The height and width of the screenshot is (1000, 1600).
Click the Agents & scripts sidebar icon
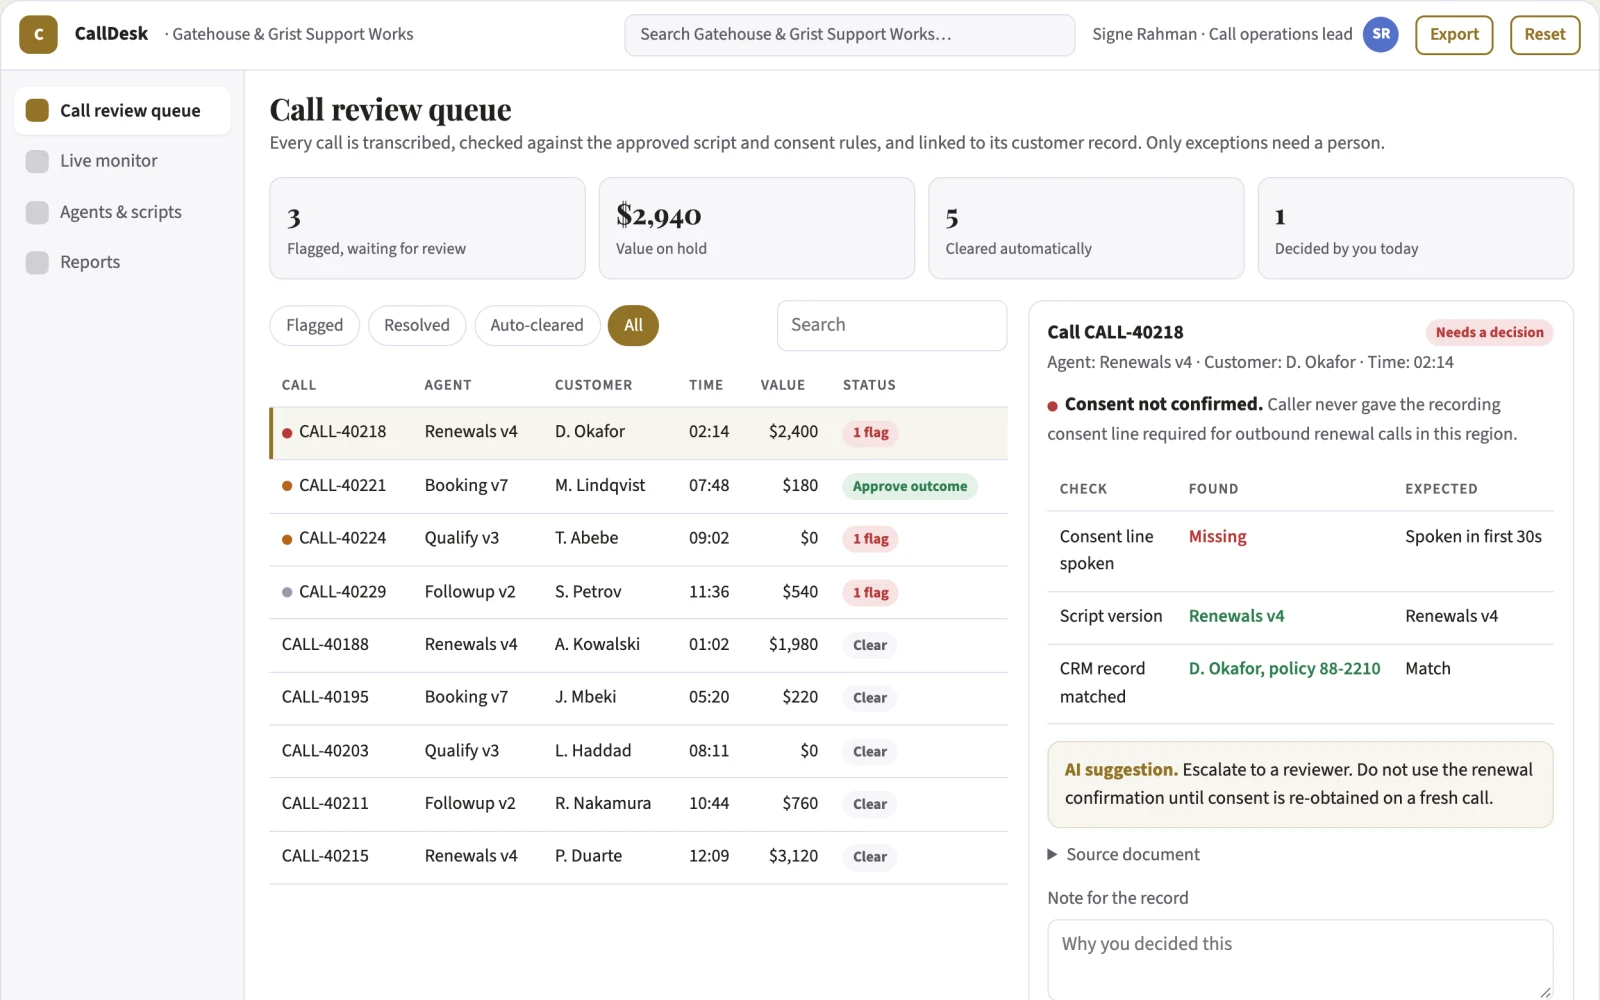pos(37,212)
